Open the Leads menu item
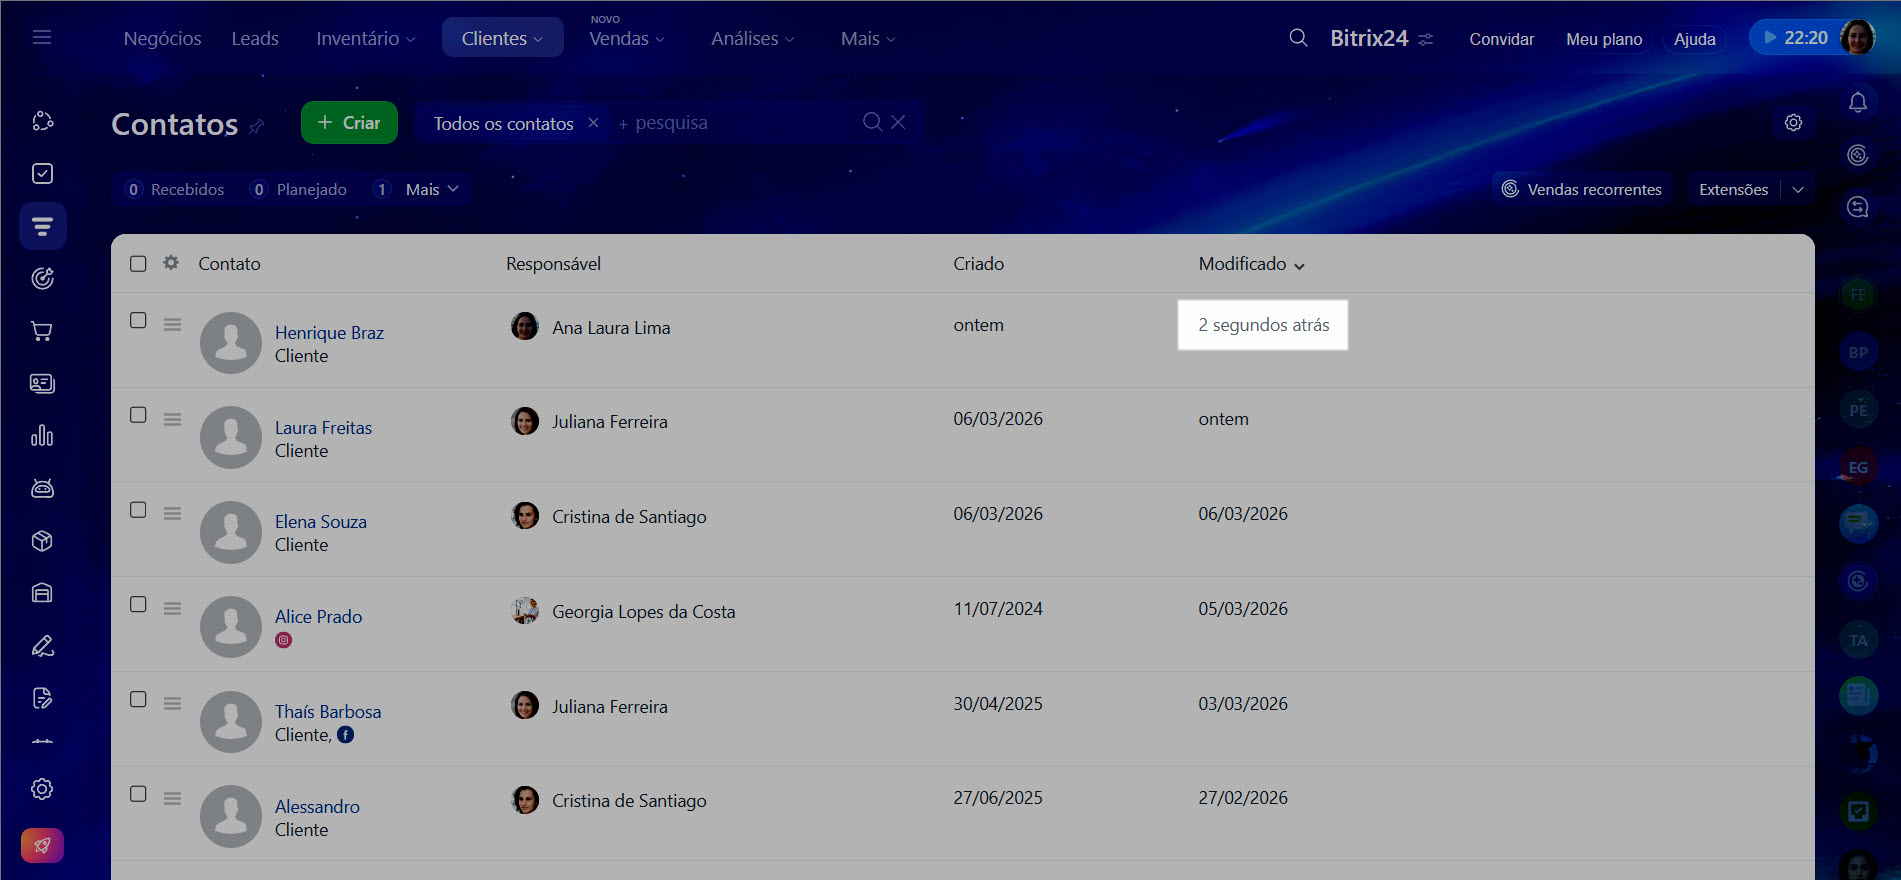Viewport: 1901px width, 880px height. click(255, 38)
